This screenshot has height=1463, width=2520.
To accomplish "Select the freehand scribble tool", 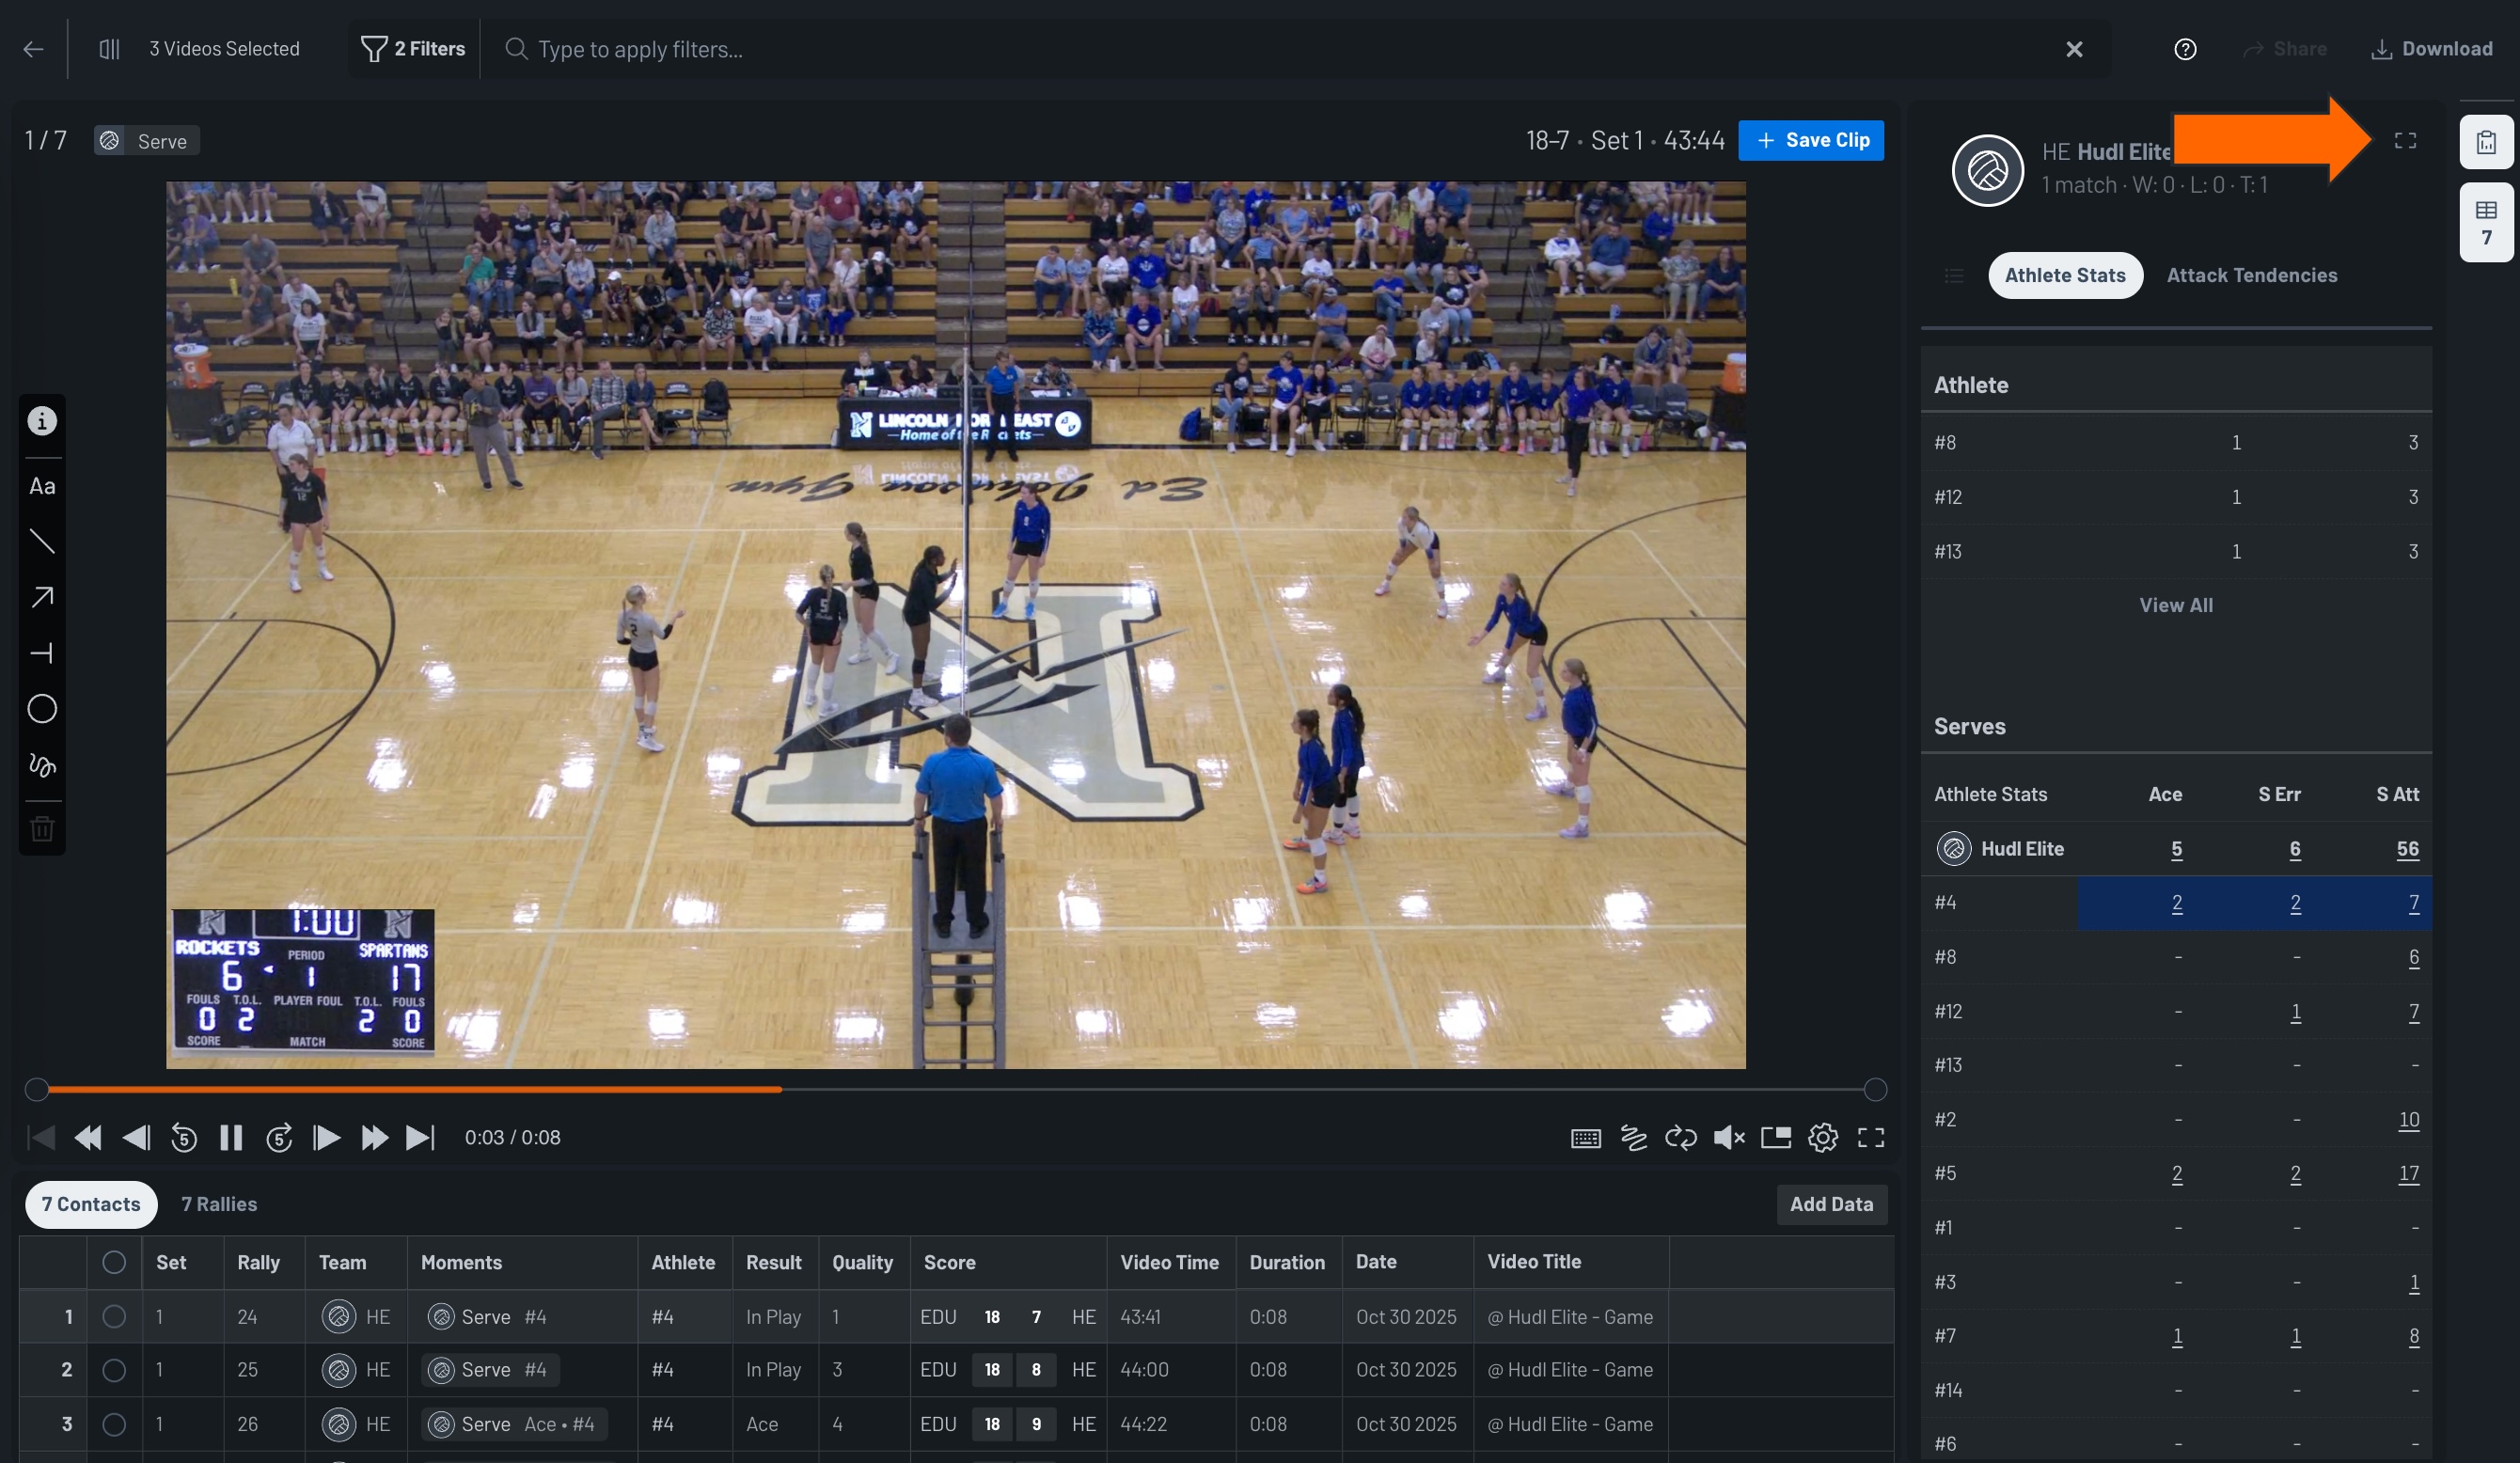I will (42, 765).
